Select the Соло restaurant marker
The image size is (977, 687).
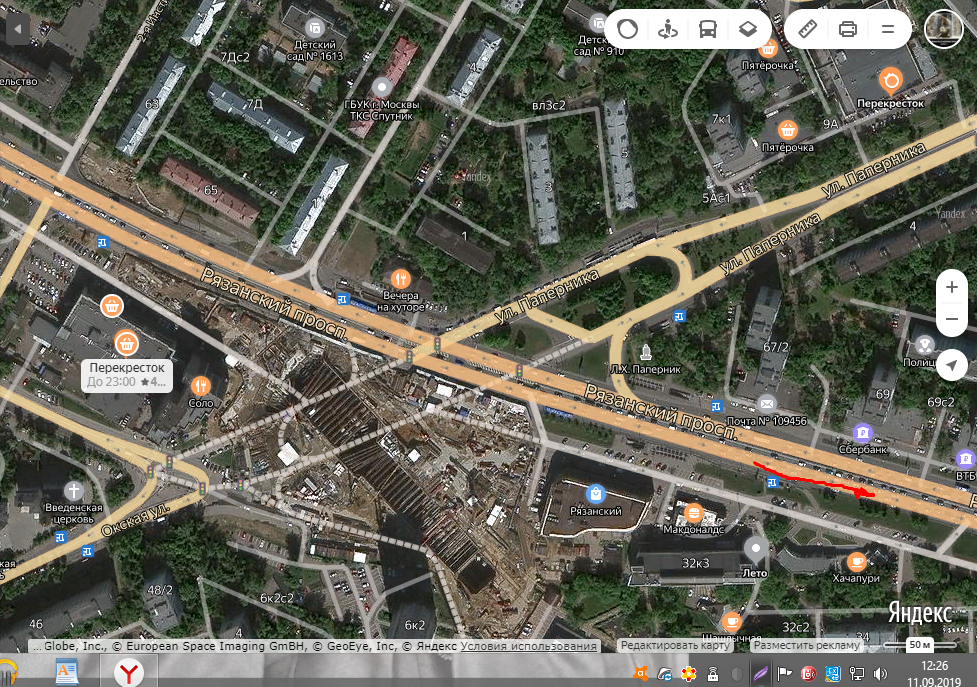200,386
